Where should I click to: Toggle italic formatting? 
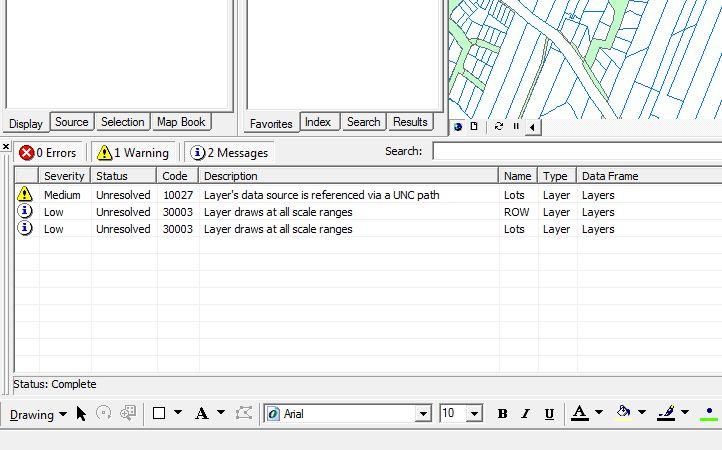pos(525,414)
